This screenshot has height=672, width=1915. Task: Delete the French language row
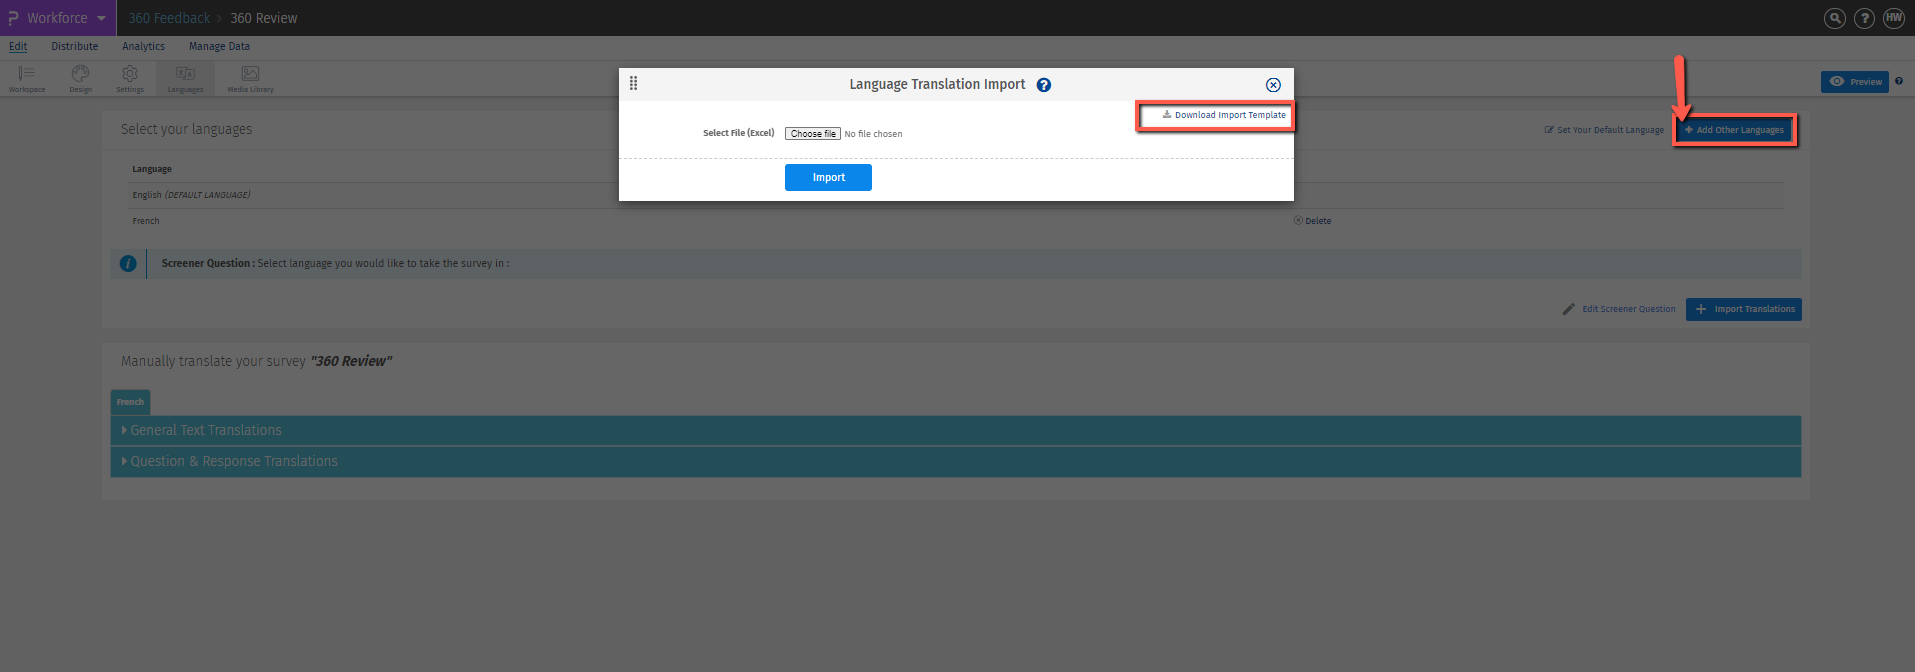pyautogui.click(x=1312, y=221)
